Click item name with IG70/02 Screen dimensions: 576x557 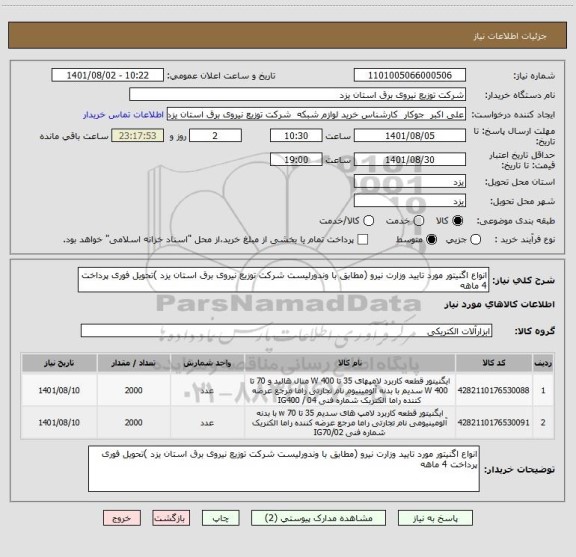click(x=350, y=423)
